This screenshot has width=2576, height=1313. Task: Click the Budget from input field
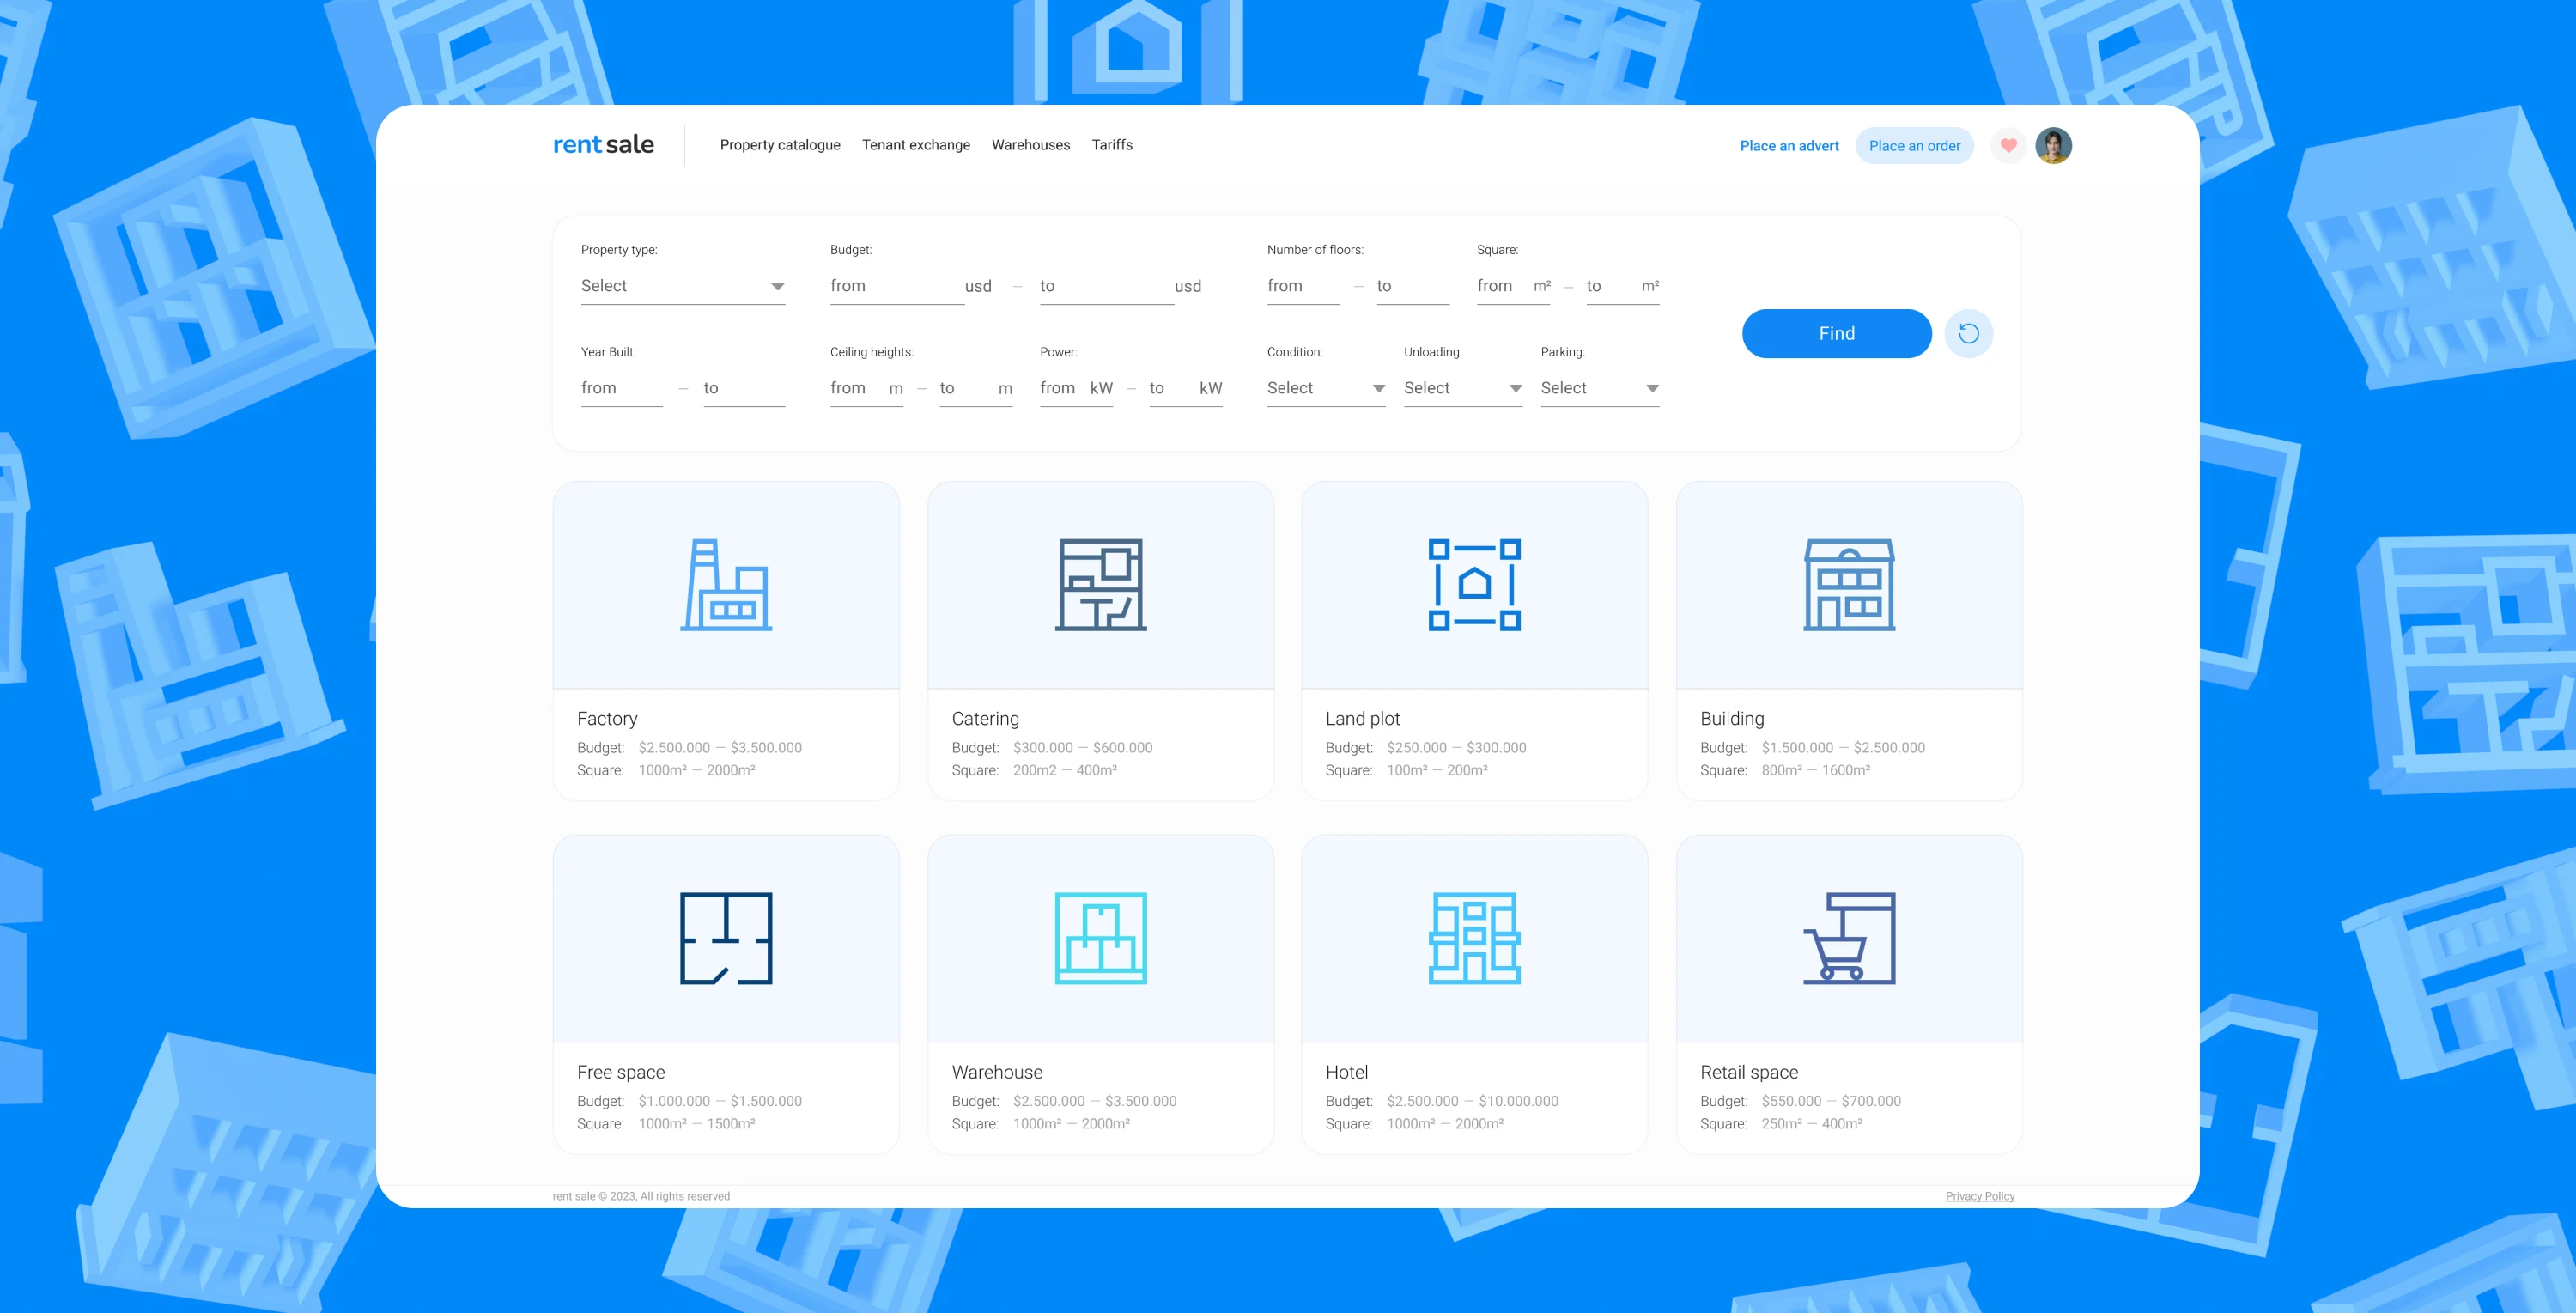(890, 286)
